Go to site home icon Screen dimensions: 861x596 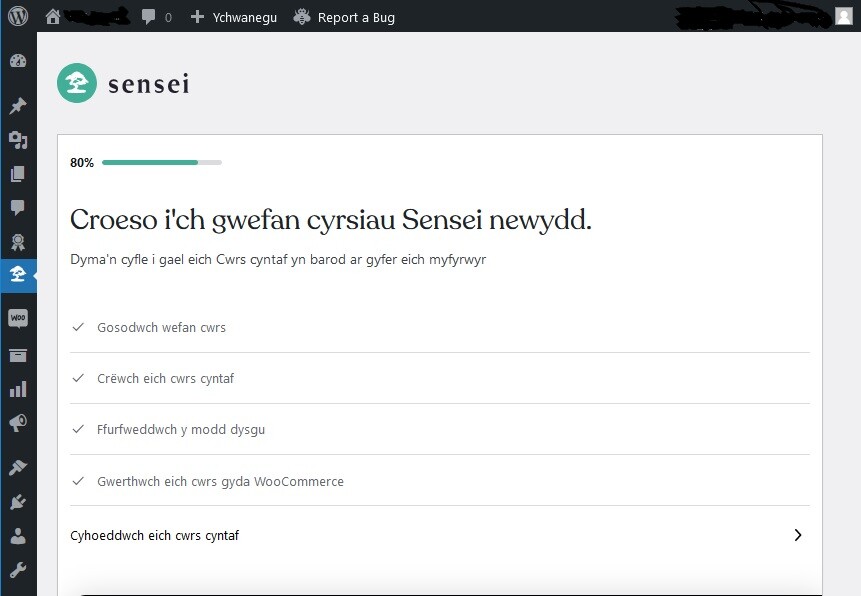pyautogui.click(x=53, y=16)
